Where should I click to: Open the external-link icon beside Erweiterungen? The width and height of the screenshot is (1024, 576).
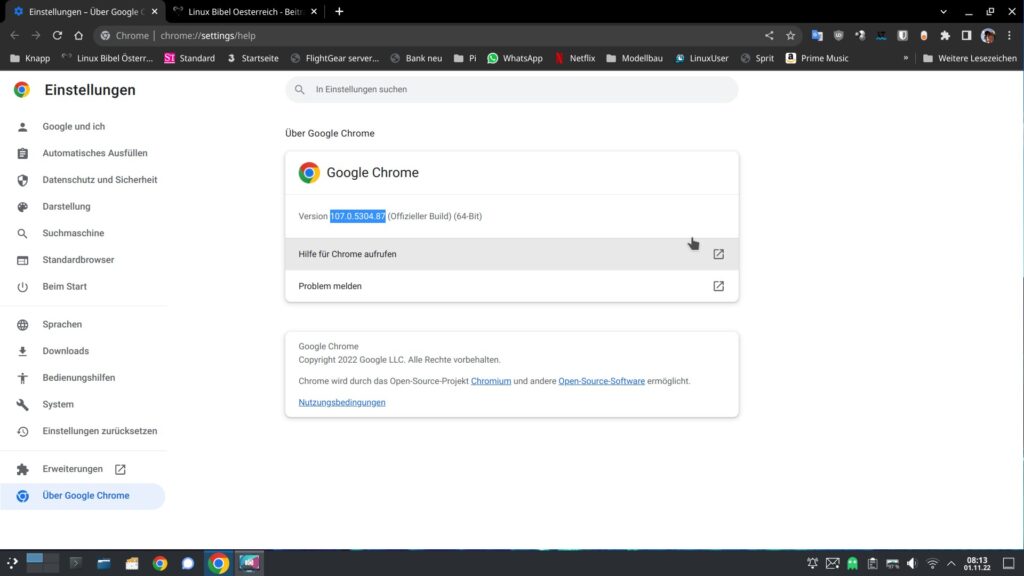(x=120, y=470)
